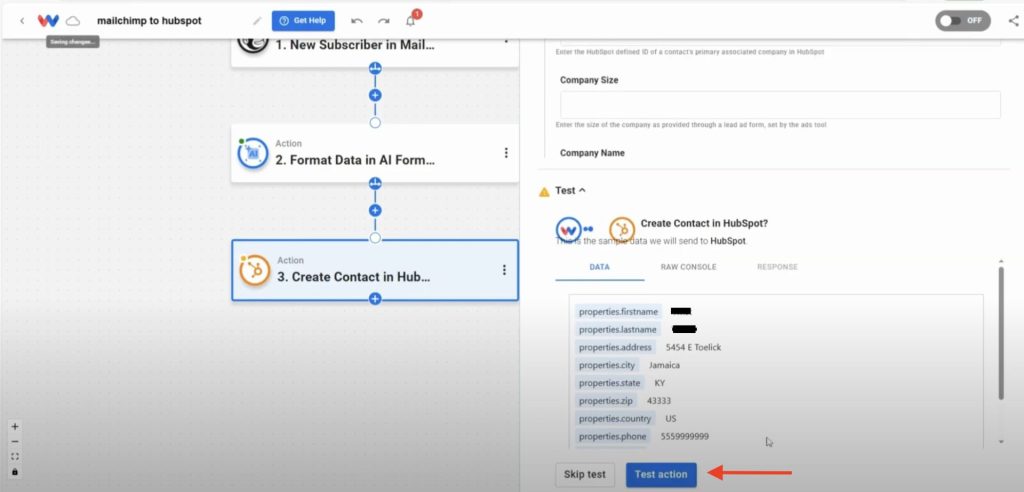Select the New Subscriber in Mailchimp step

375,52
